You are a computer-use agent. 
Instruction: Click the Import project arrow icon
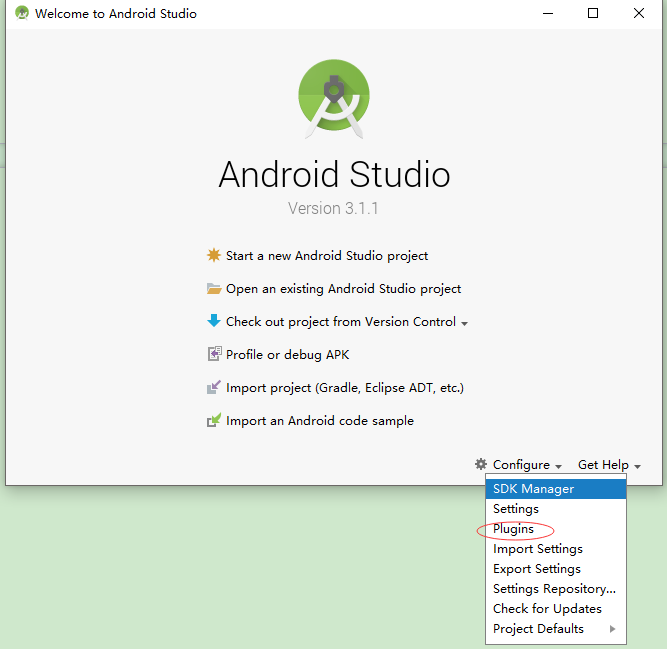pyautogui.click(x=214, y=387)
